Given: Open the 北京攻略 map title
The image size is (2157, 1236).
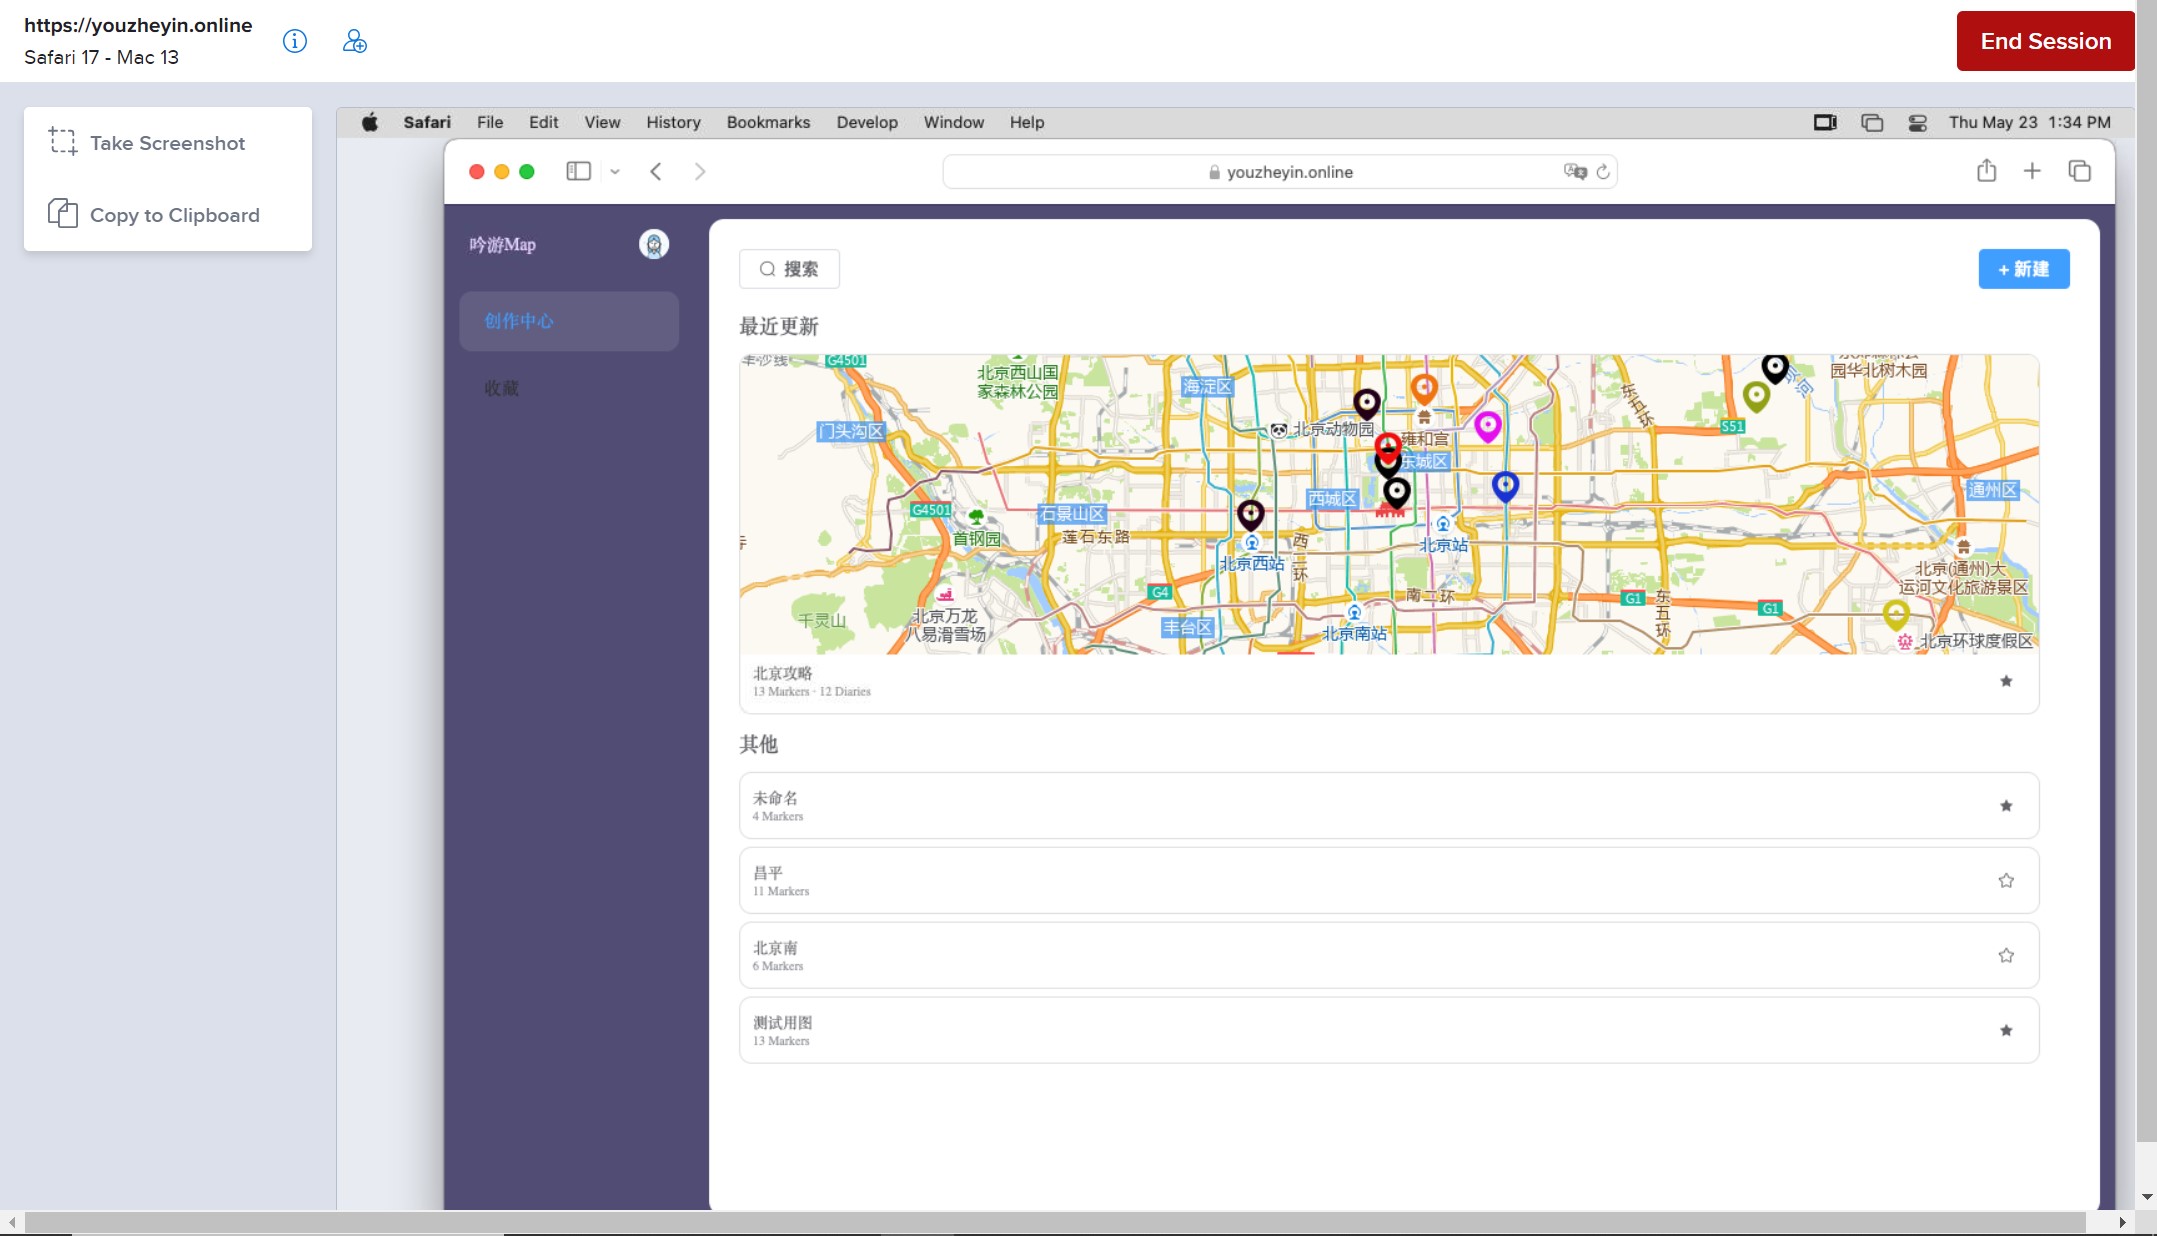Looking at the screenshot, I should (x=782, y=673).
